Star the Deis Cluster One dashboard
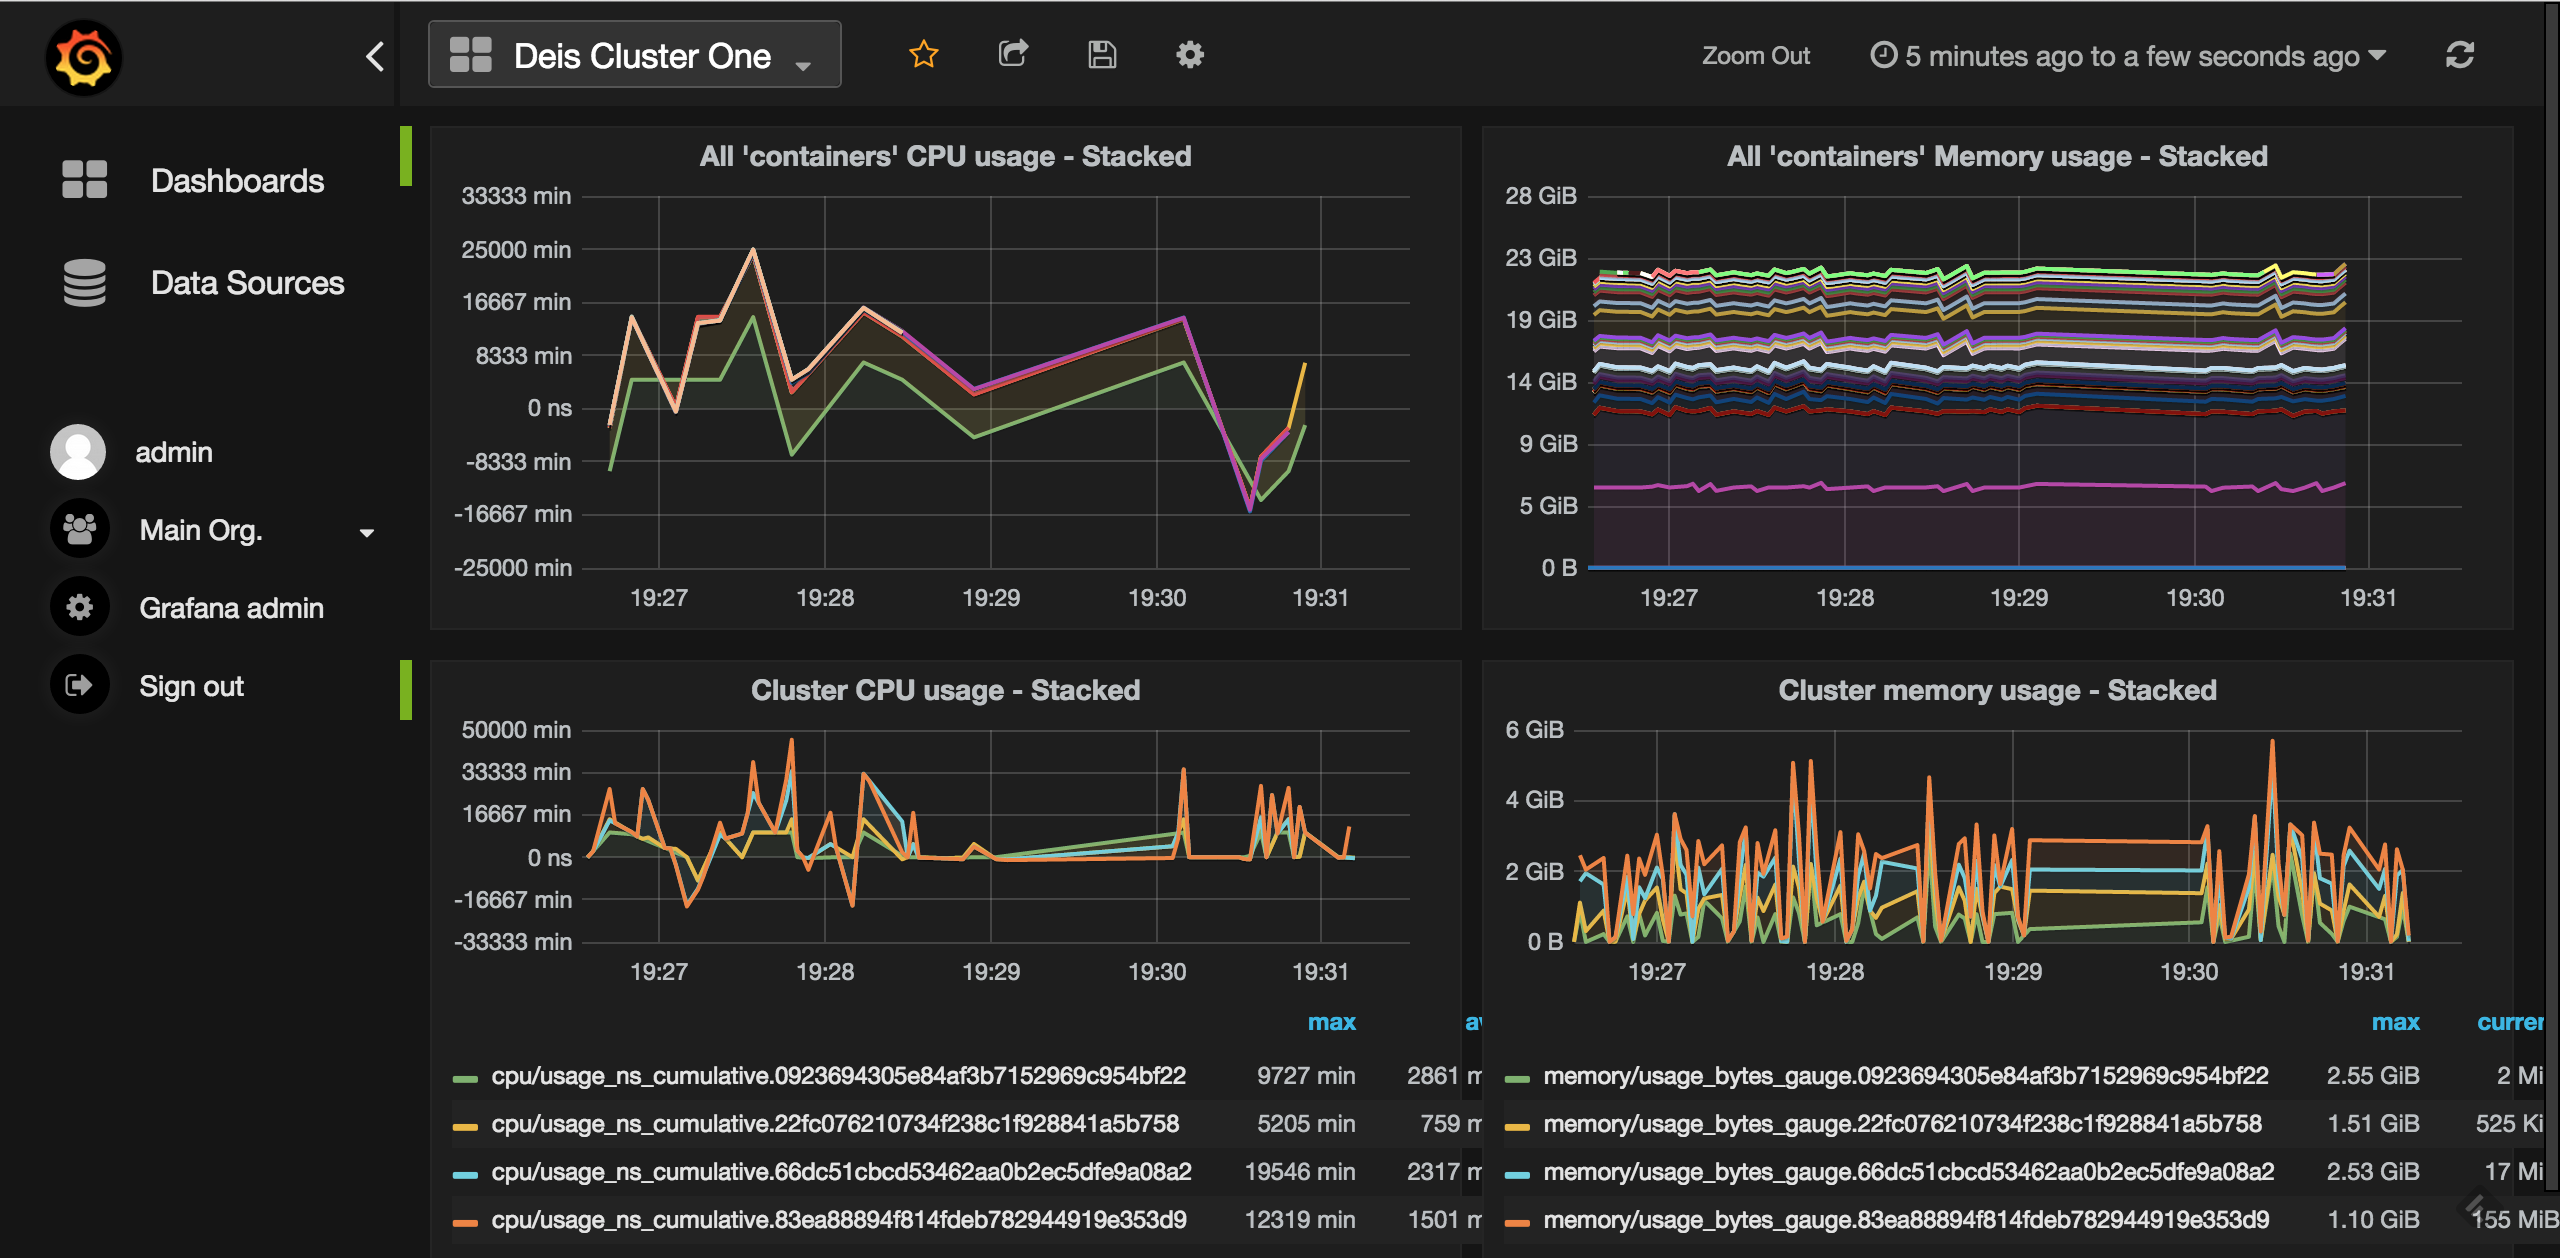Screen dimensions: 2560x1258 [923, 55]
